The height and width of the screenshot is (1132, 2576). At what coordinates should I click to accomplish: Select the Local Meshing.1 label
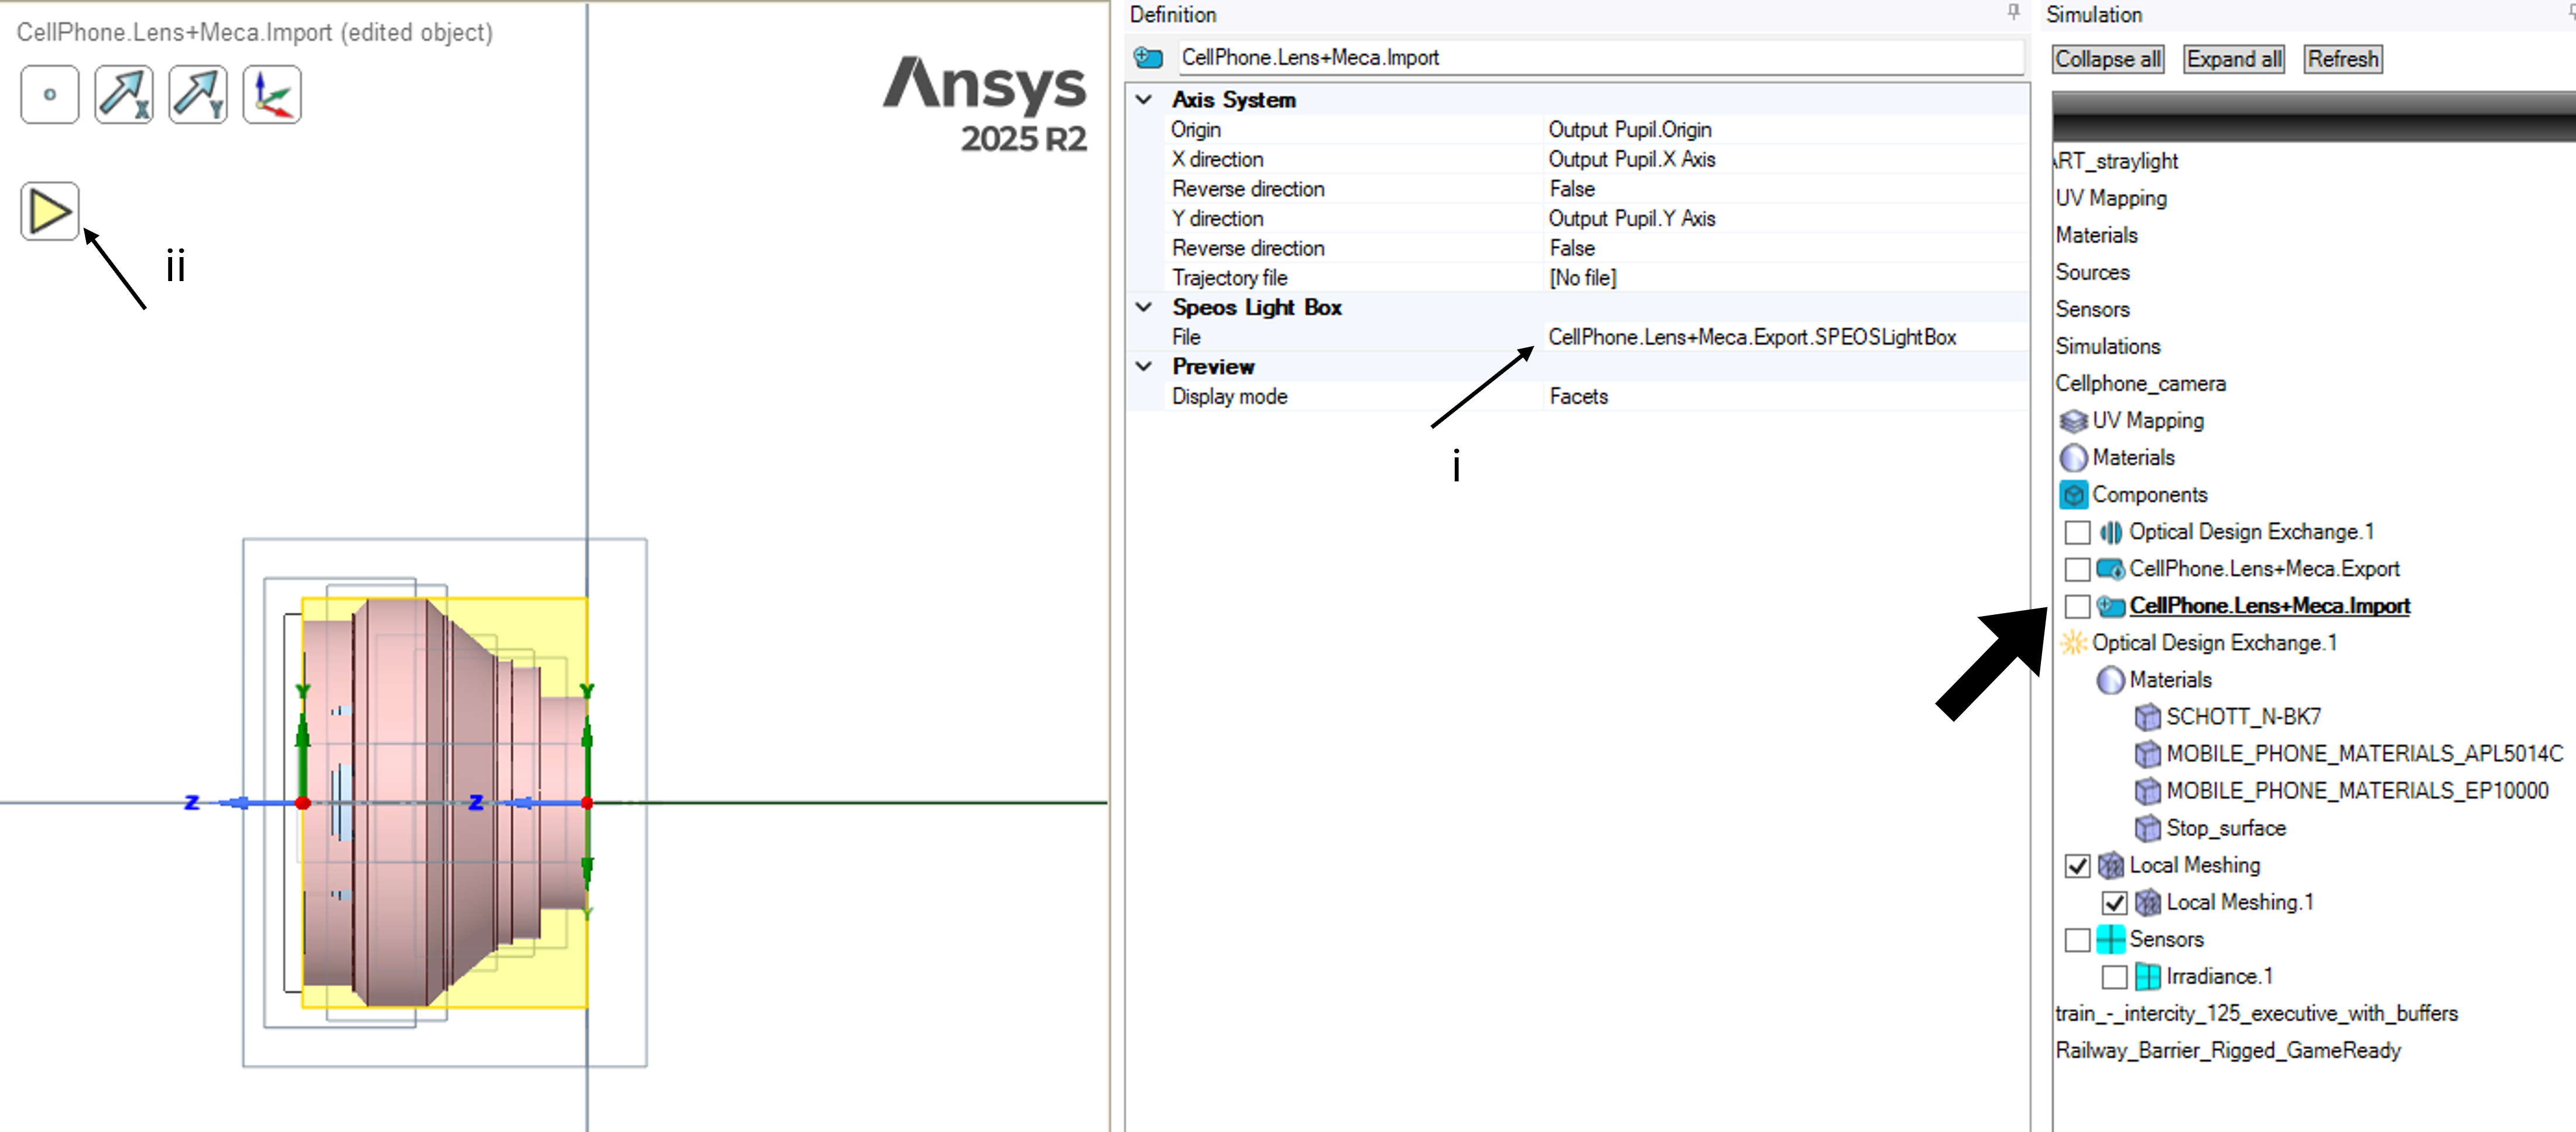coord(2239,902)
